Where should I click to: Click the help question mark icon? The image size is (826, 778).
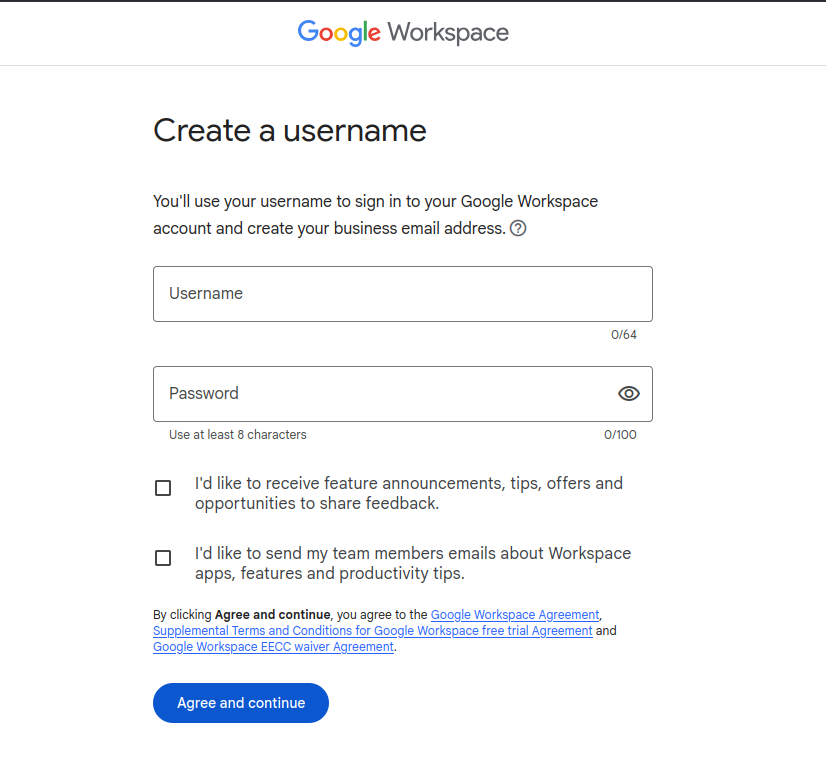[518, 228]
